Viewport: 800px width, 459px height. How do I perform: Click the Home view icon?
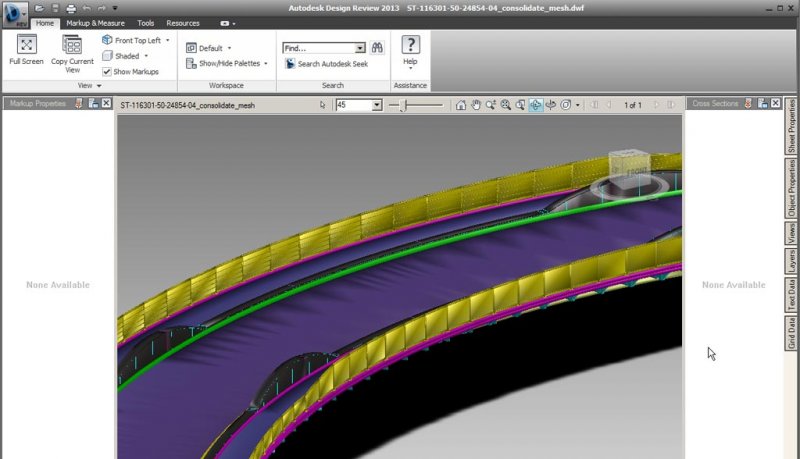(x=460, y=104)
